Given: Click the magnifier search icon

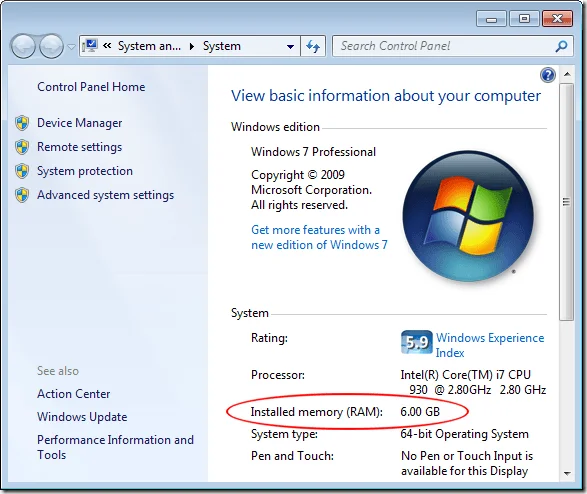Looking at the screenshot, I should tap(562, 46).
